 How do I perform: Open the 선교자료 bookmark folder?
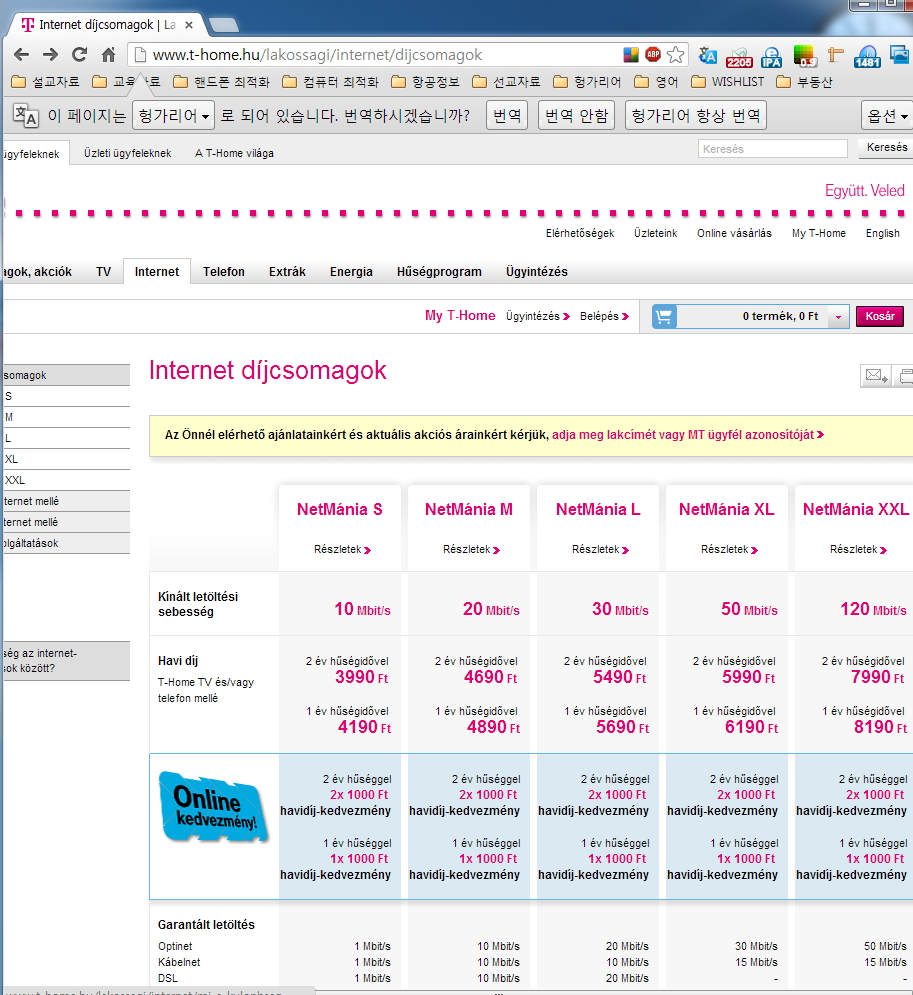pyautogui.click(x=506, y=82)
